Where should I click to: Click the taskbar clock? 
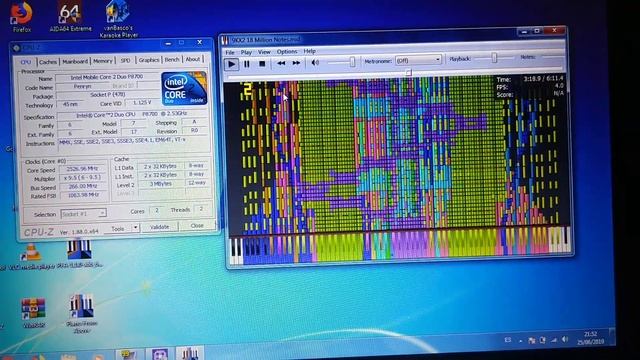click(x=591, y=338)
